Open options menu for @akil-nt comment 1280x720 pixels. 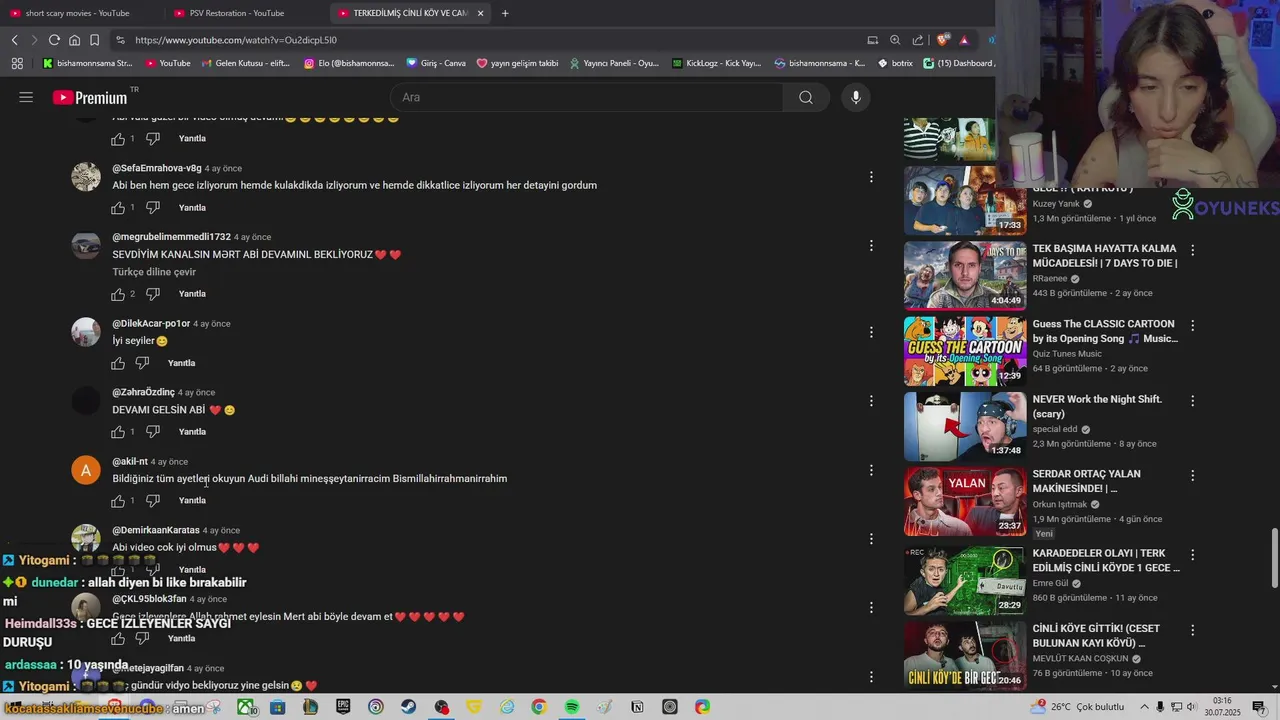click(871, 470)
